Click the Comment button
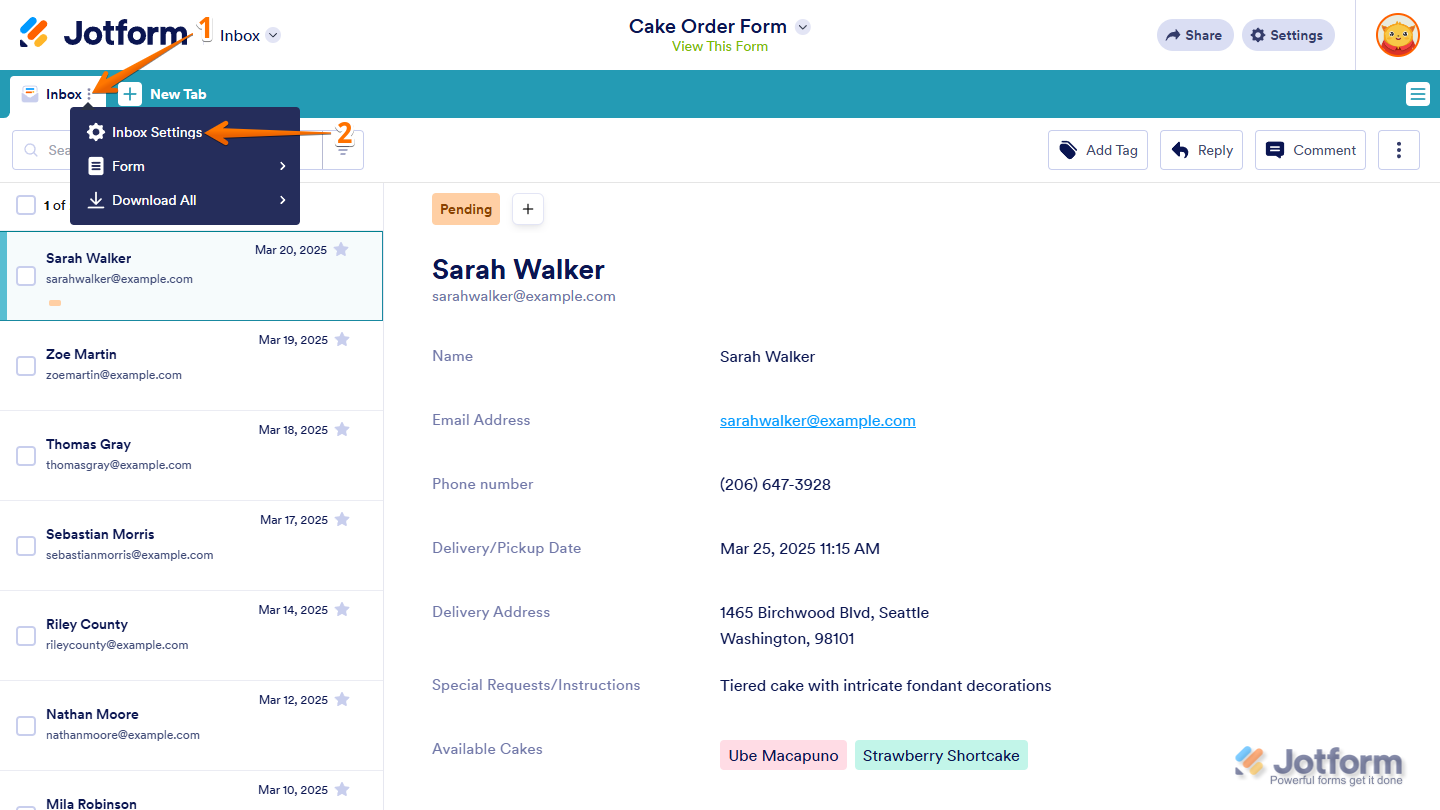1440x810 pixels. click(1310, 150)
